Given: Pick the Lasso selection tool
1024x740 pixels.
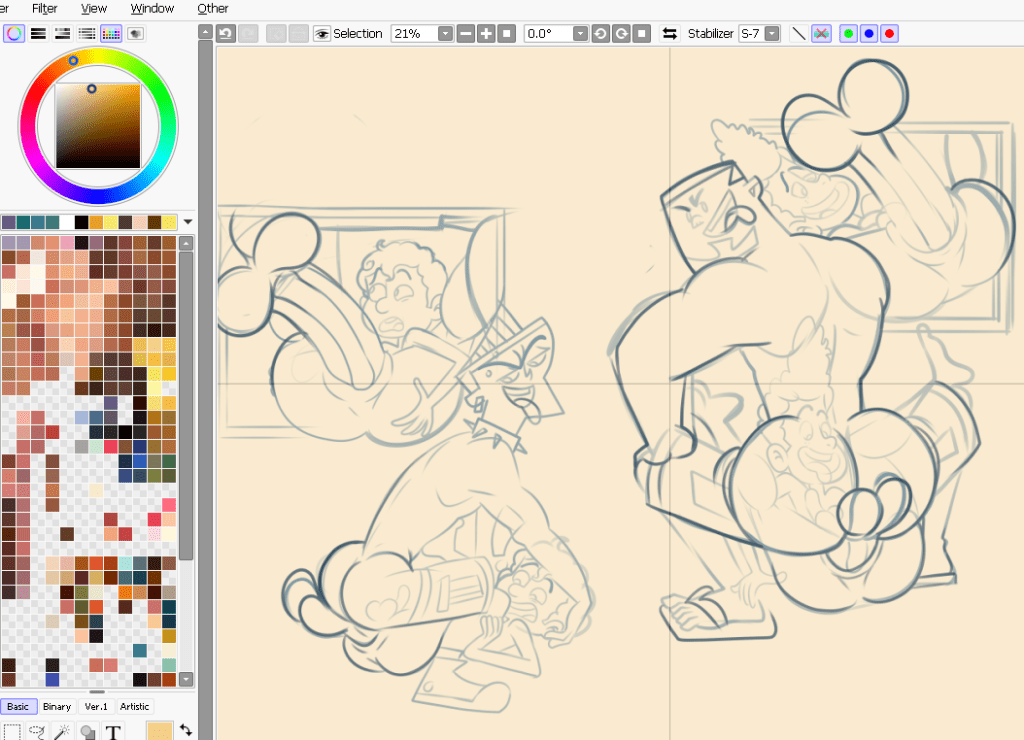Looking at the screenshot, I should pos(38,732).
